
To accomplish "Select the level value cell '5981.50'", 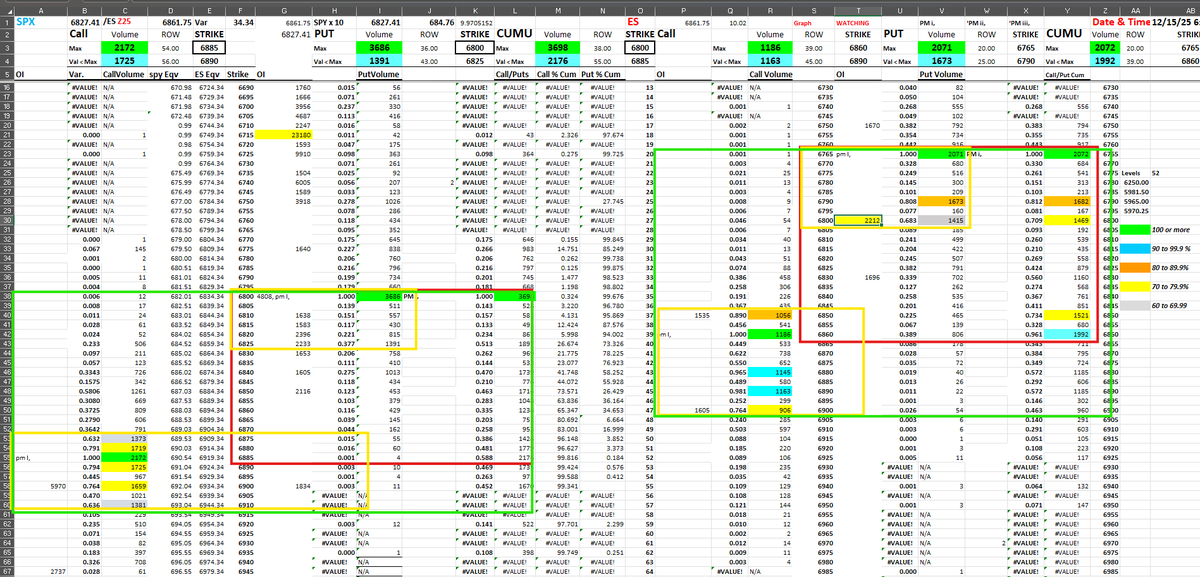I will [x=1135, y=193].
